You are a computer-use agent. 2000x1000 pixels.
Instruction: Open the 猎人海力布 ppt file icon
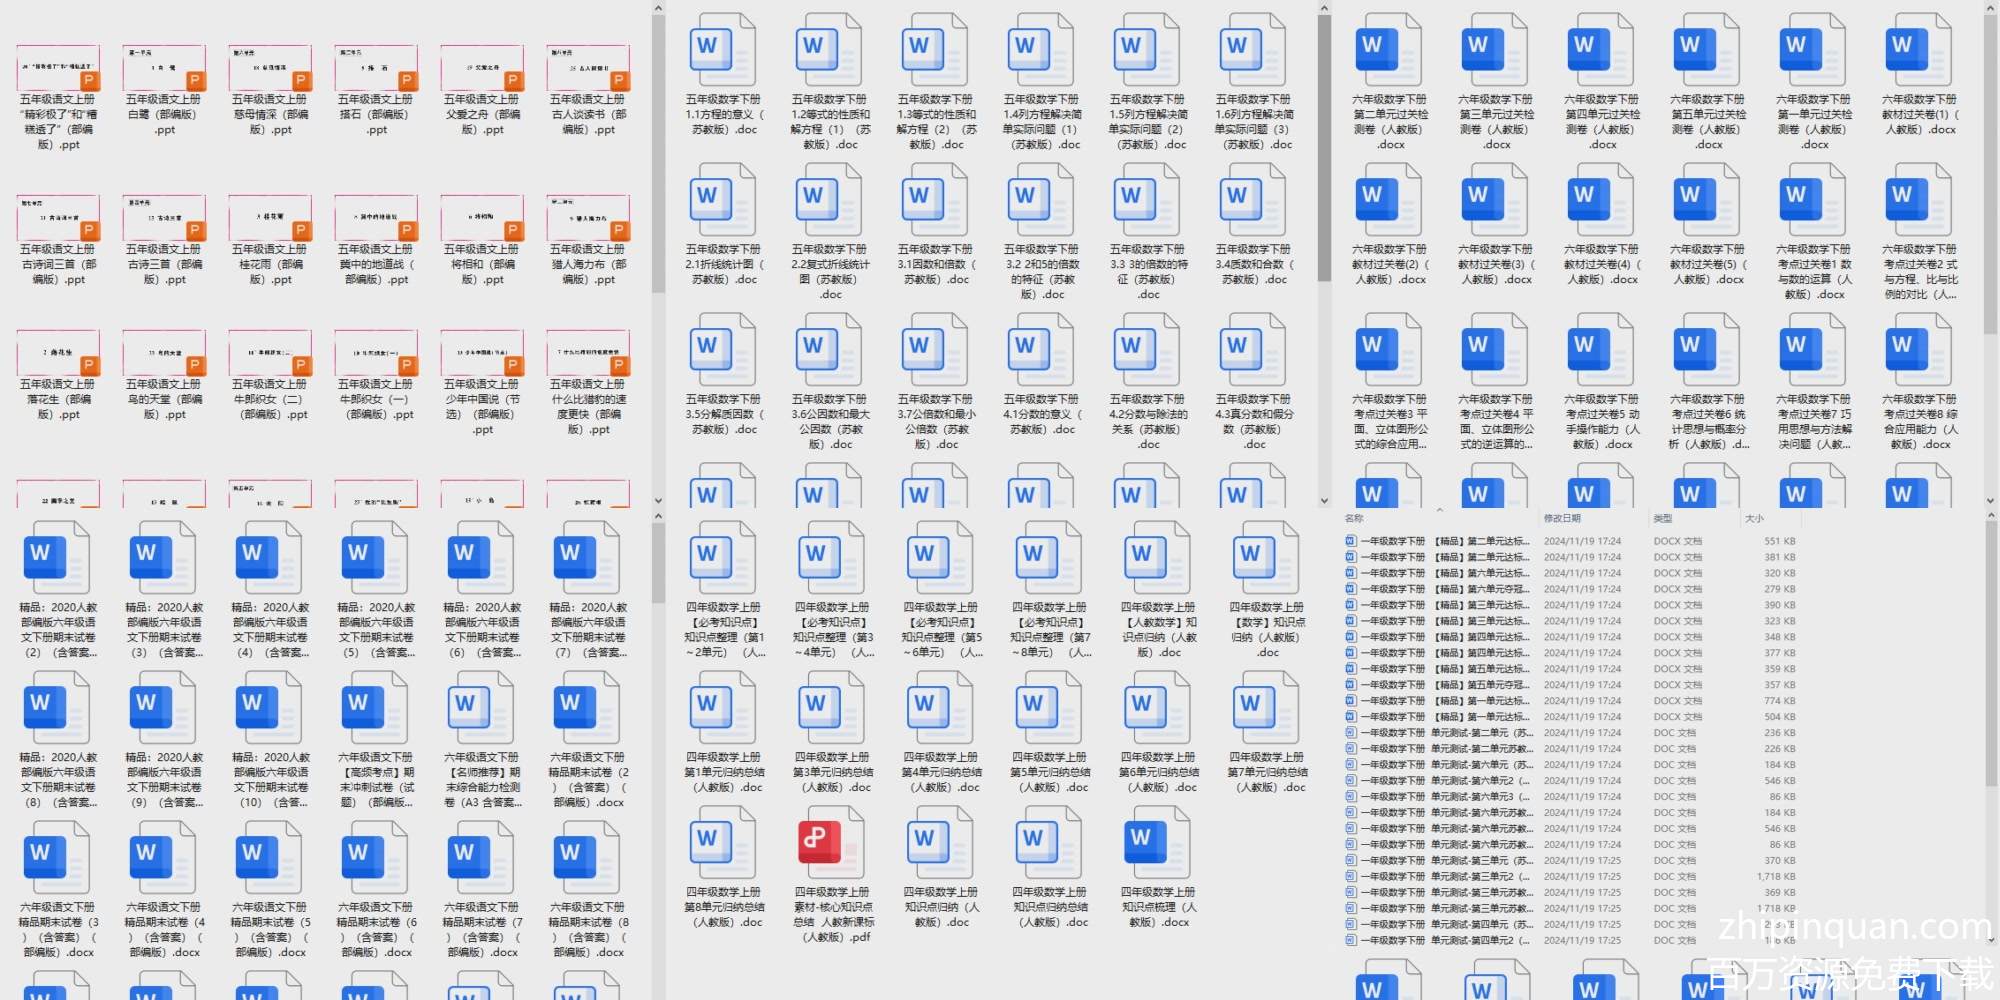[x=588, y=217]
